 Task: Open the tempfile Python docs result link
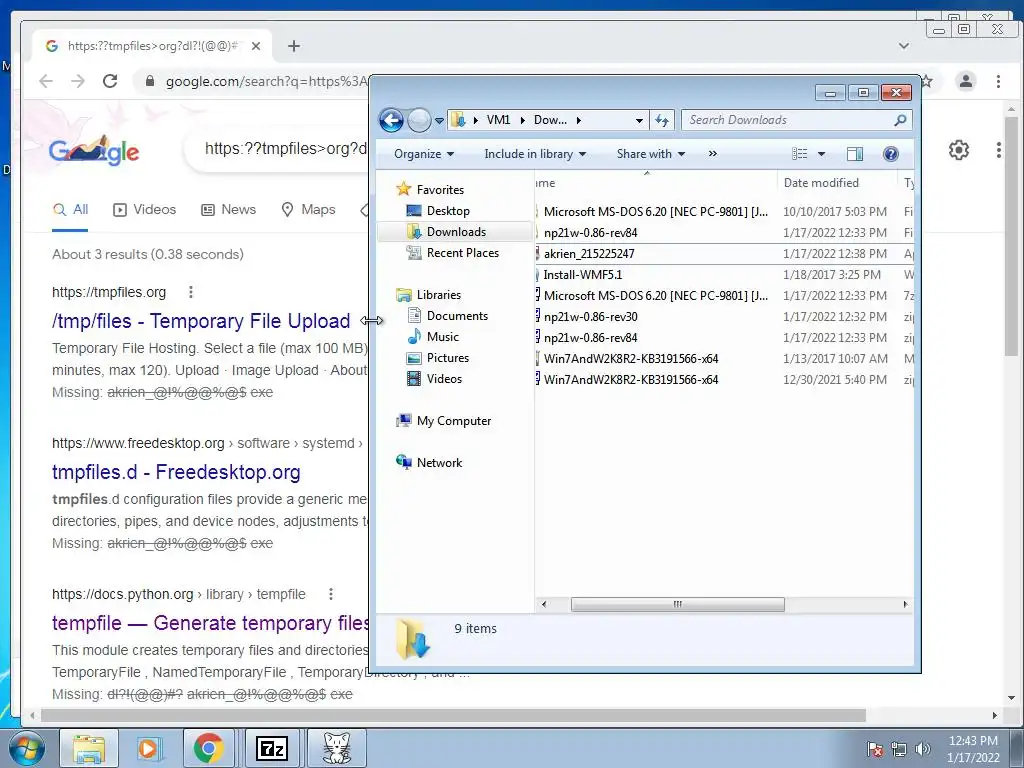click(210, 623)
